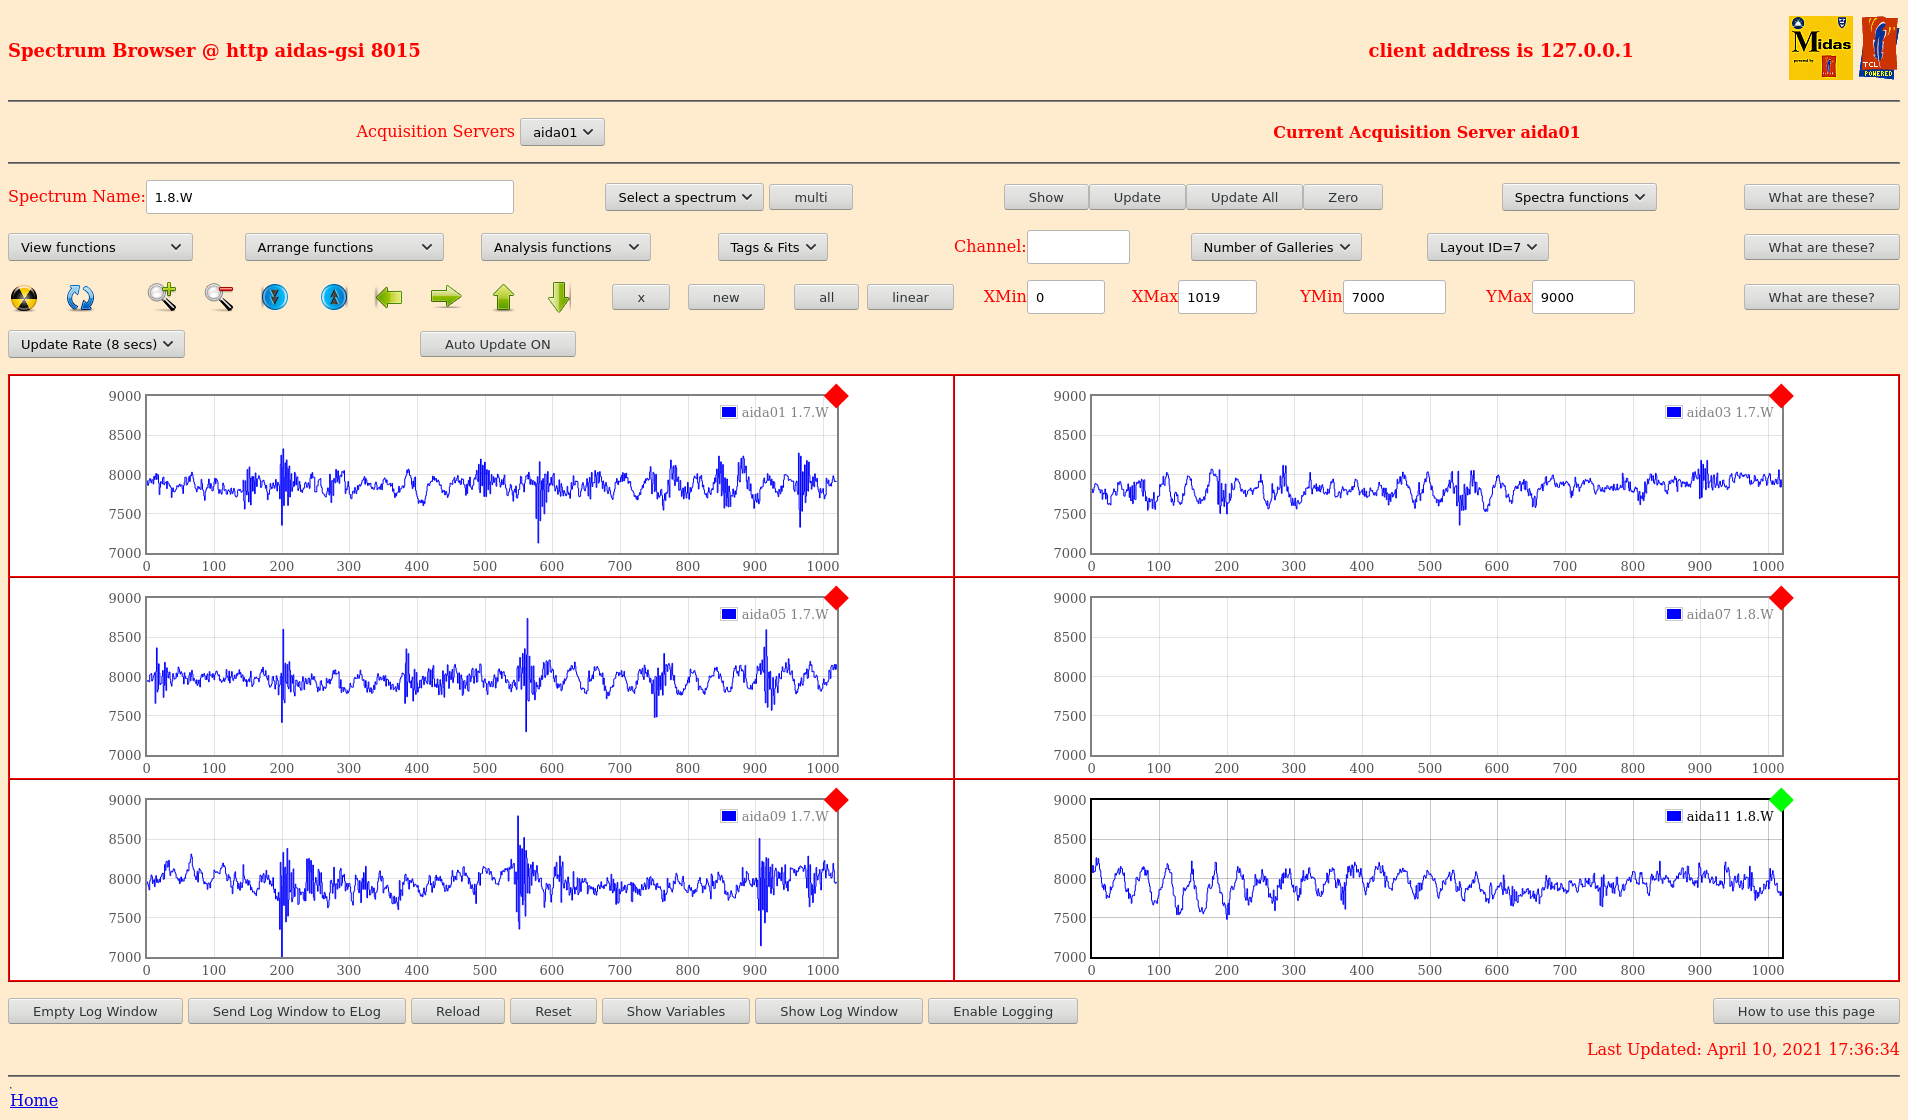Click the Zero button
Screen dimensions: 1908x1120
click(x=1343, y=197)
